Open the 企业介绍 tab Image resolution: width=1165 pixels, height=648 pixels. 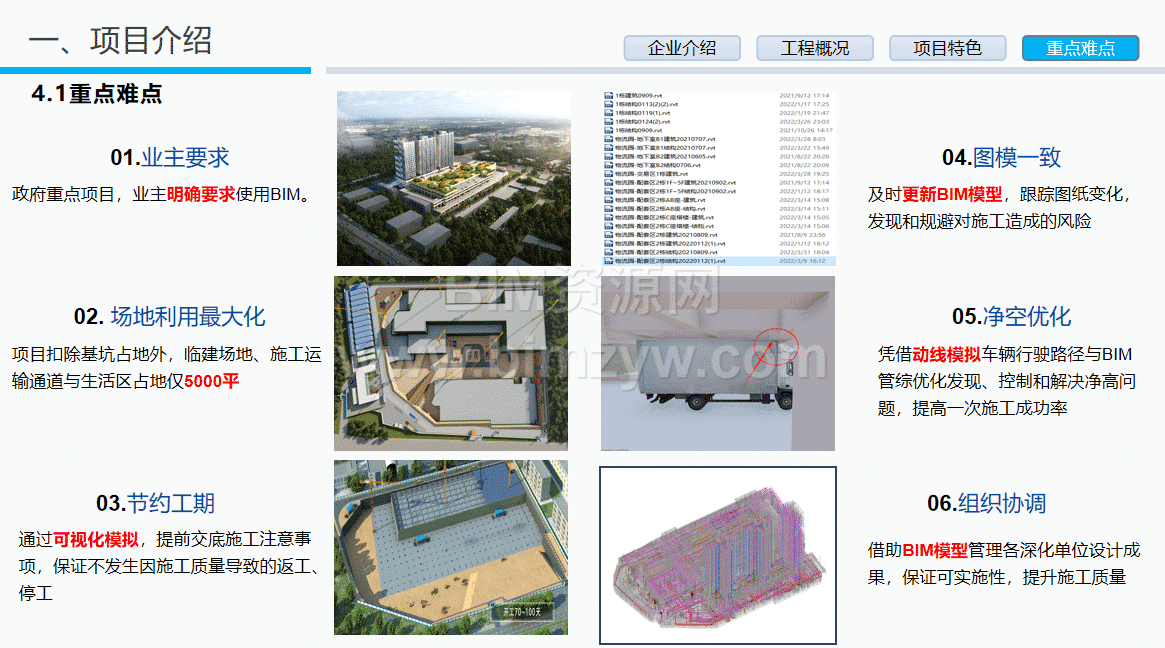[x=682, y=48]
